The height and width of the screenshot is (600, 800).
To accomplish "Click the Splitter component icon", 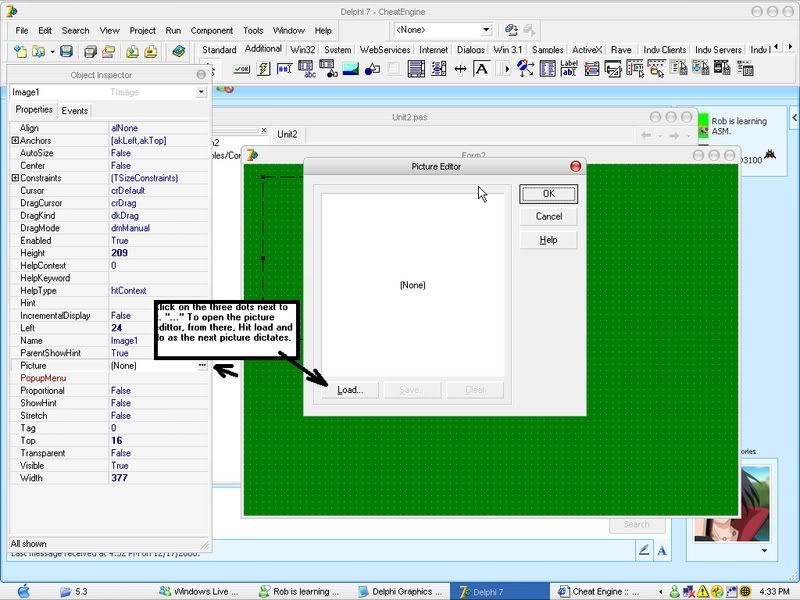I will click(x=460, y=69).
